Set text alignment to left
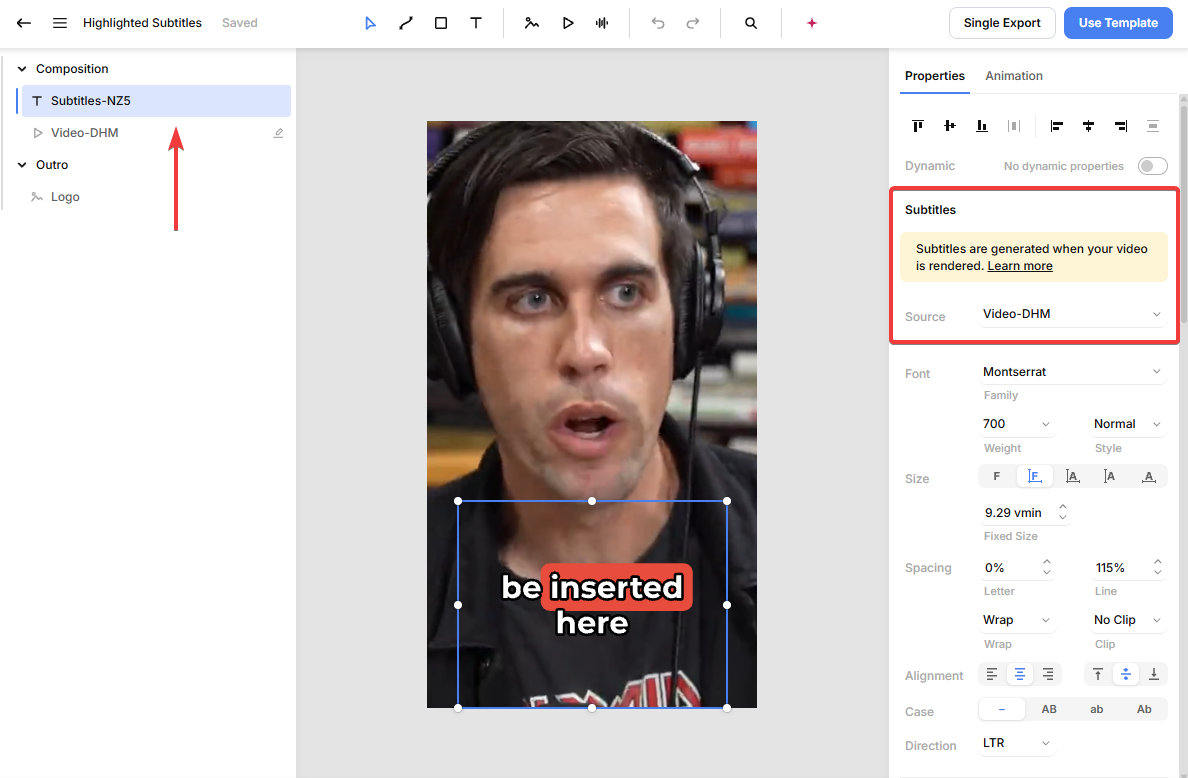Screen dimensions: 1188x778 [992, 673]
